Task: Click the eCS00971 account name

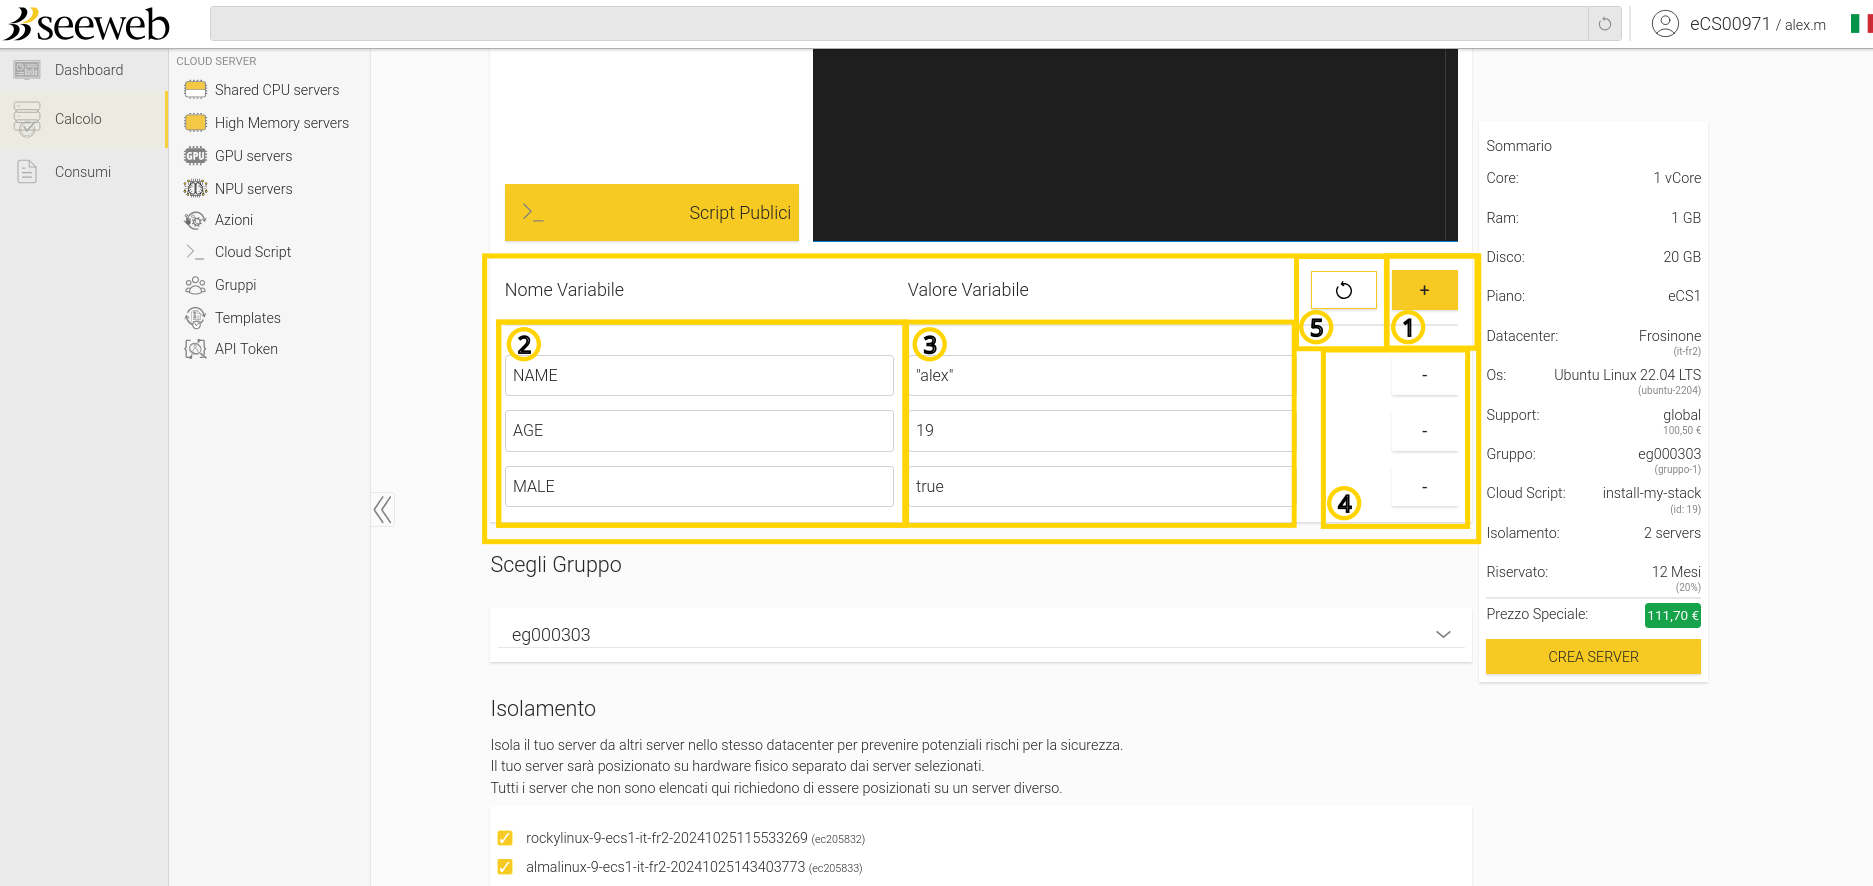Action: tap(1730, 24)
